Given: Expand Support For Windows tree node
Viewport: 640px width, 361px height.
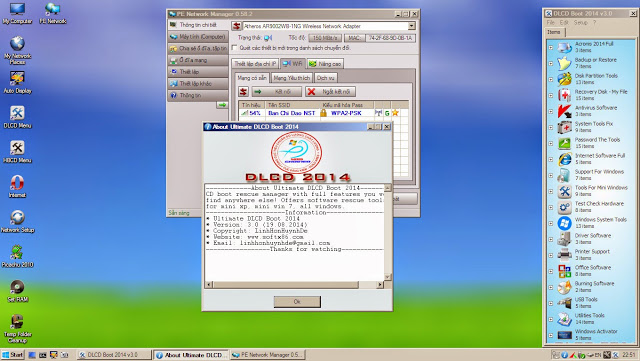Looking at the screenshot, I should point(551,175).
